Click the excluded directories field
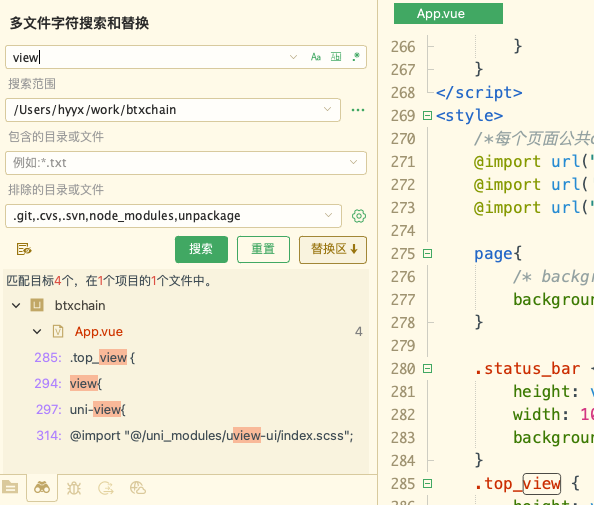 point(173,216)
